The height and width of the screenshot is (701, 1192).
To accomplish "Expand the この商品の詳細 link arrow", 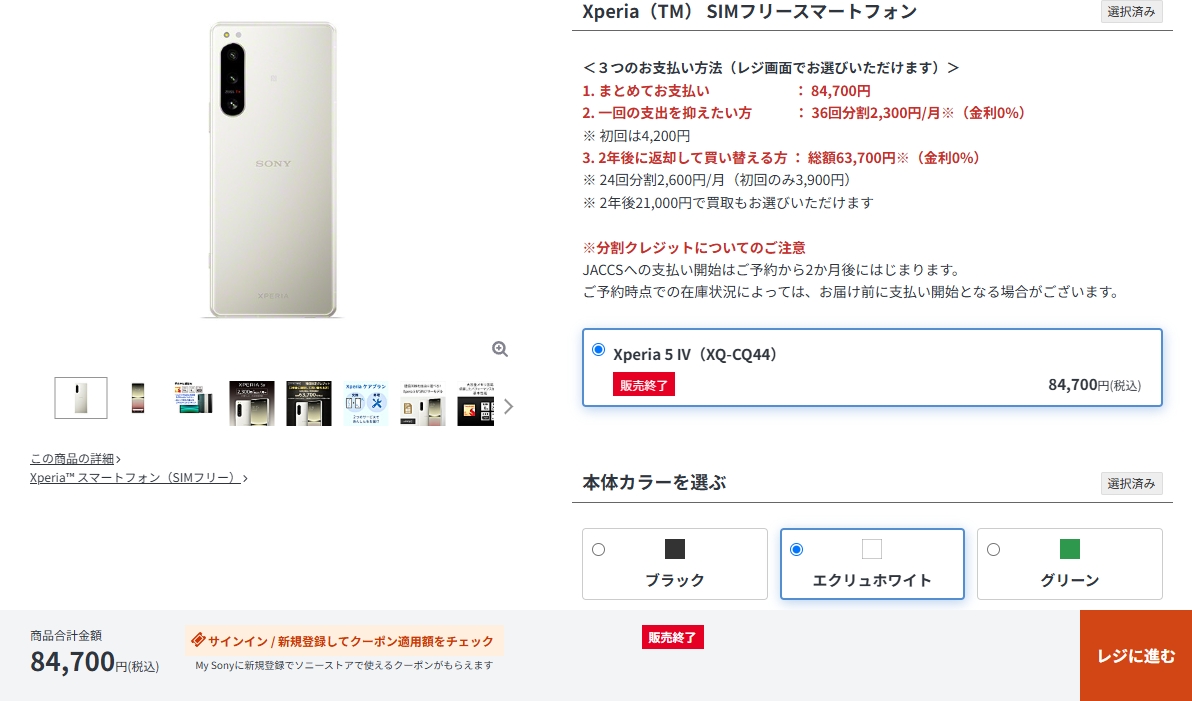I will point(119,459).
